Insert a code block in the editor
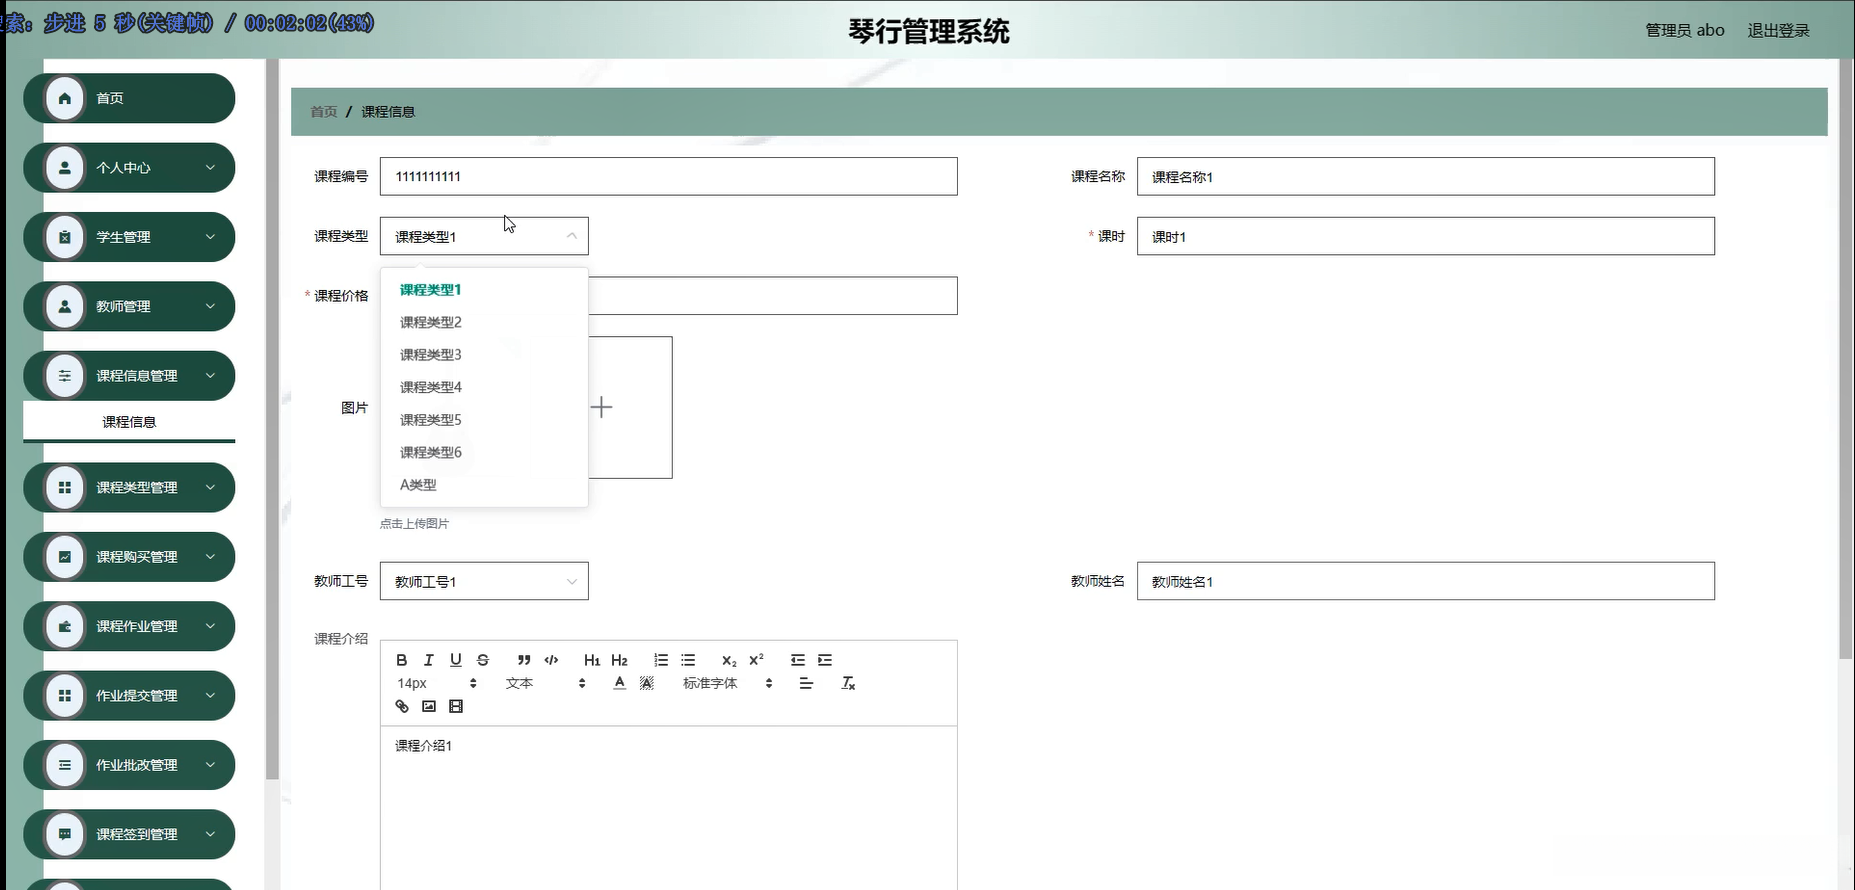Image resolution: width=1855 pixels, height=890 pixels. (551, 660)
